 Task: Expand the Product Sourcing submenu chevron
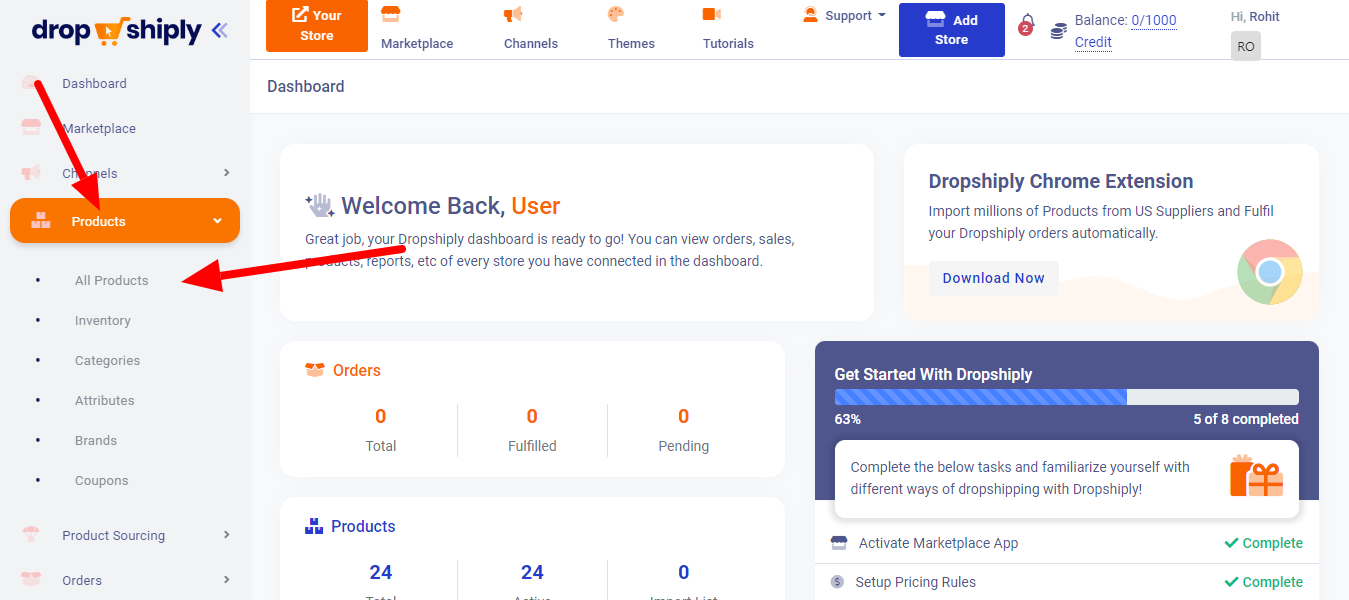[227, 535]
